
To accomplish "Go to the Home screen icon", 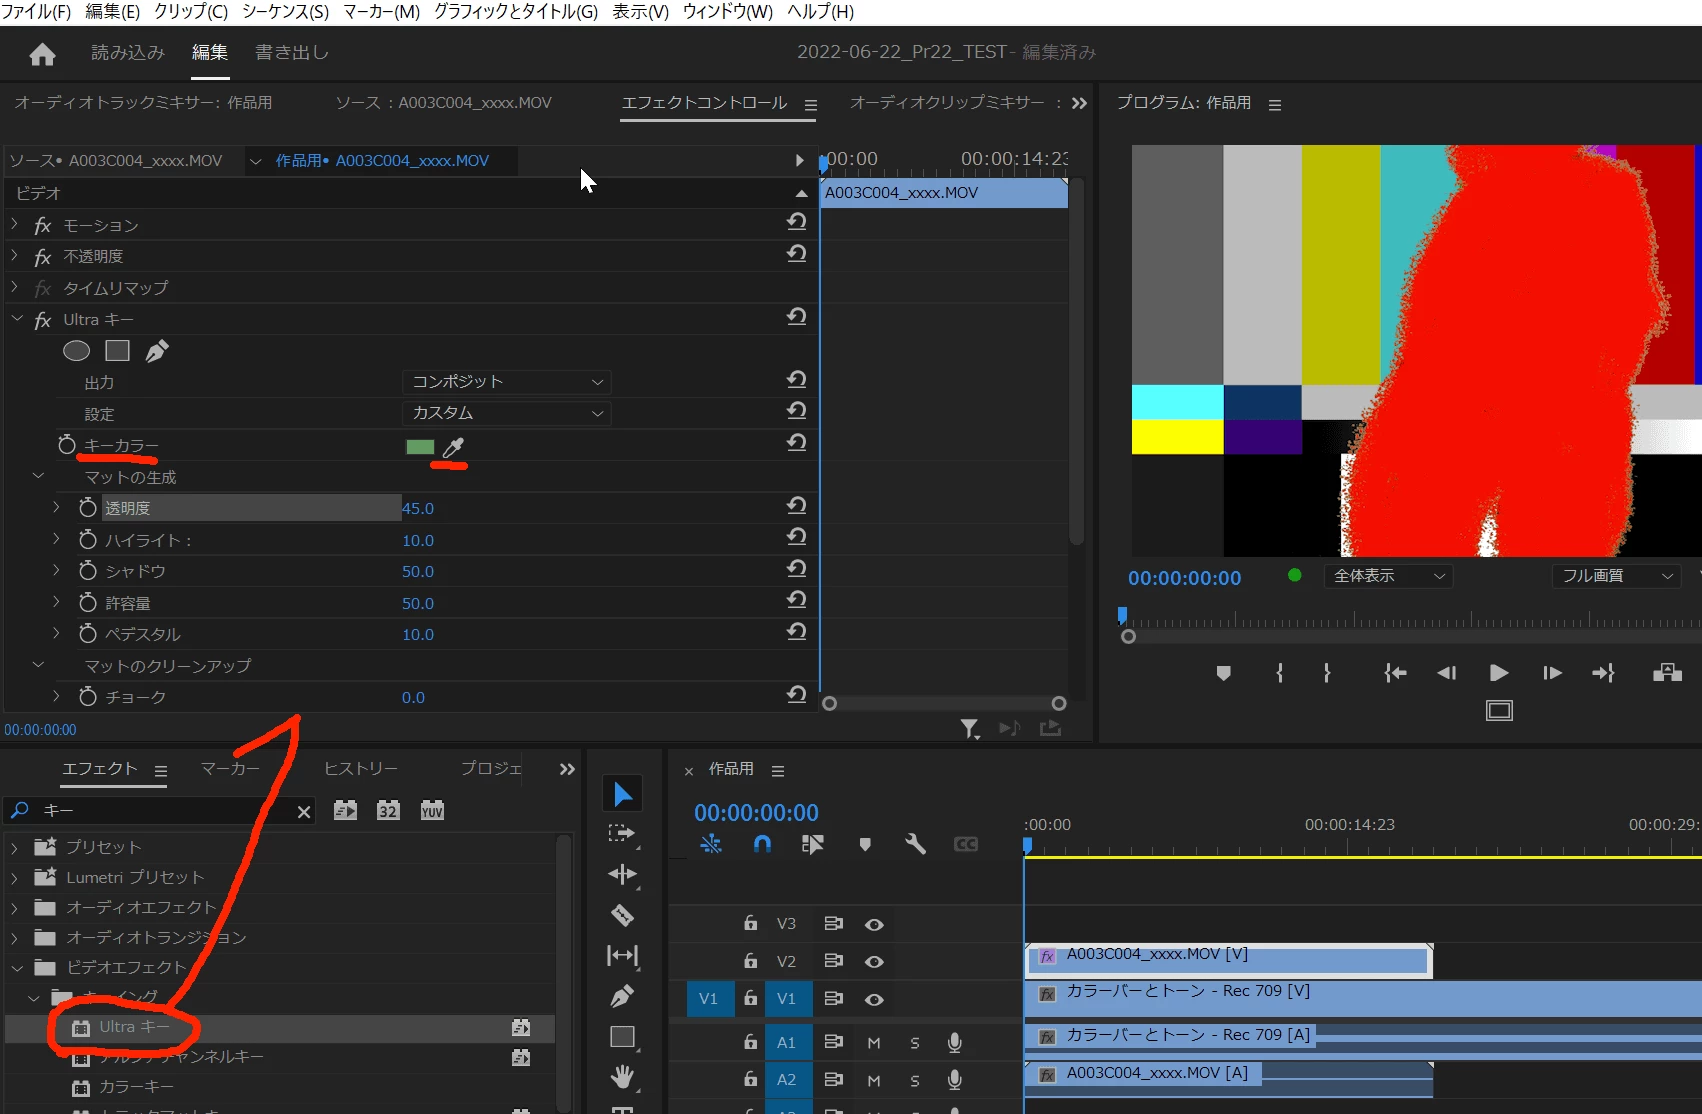I will [42, 54].
